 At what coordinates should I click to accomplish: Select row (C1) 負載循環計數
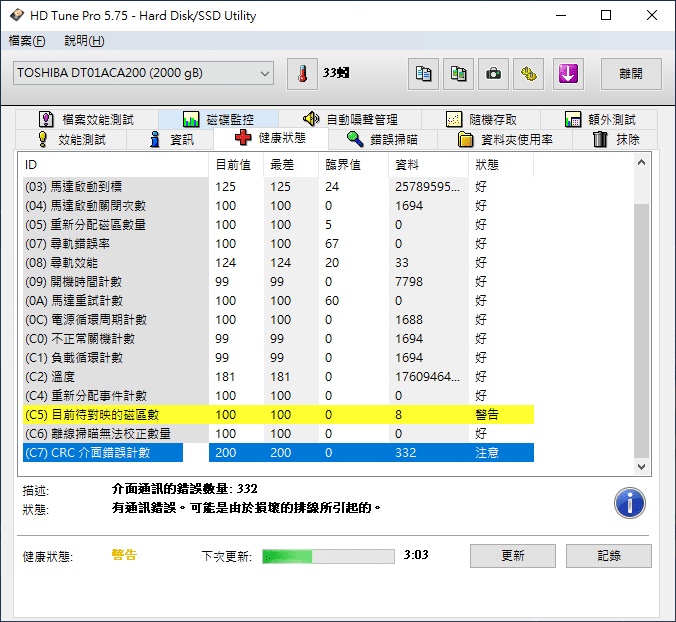[279, 357]
